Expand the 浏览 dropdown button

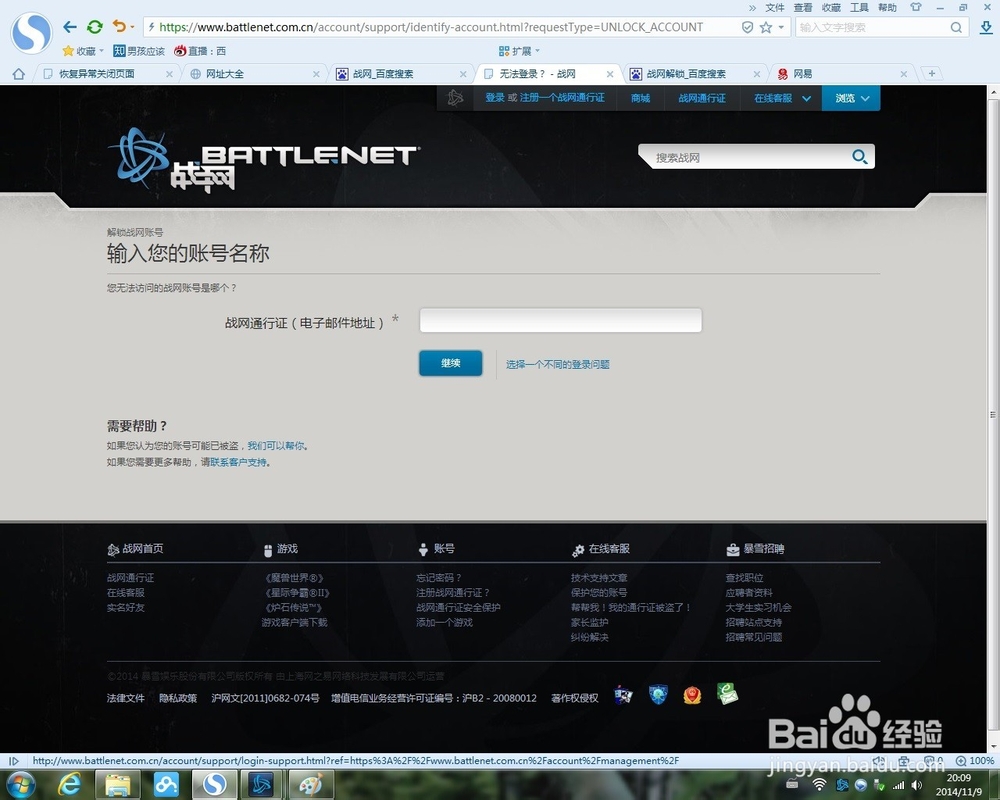click(851, 98)
